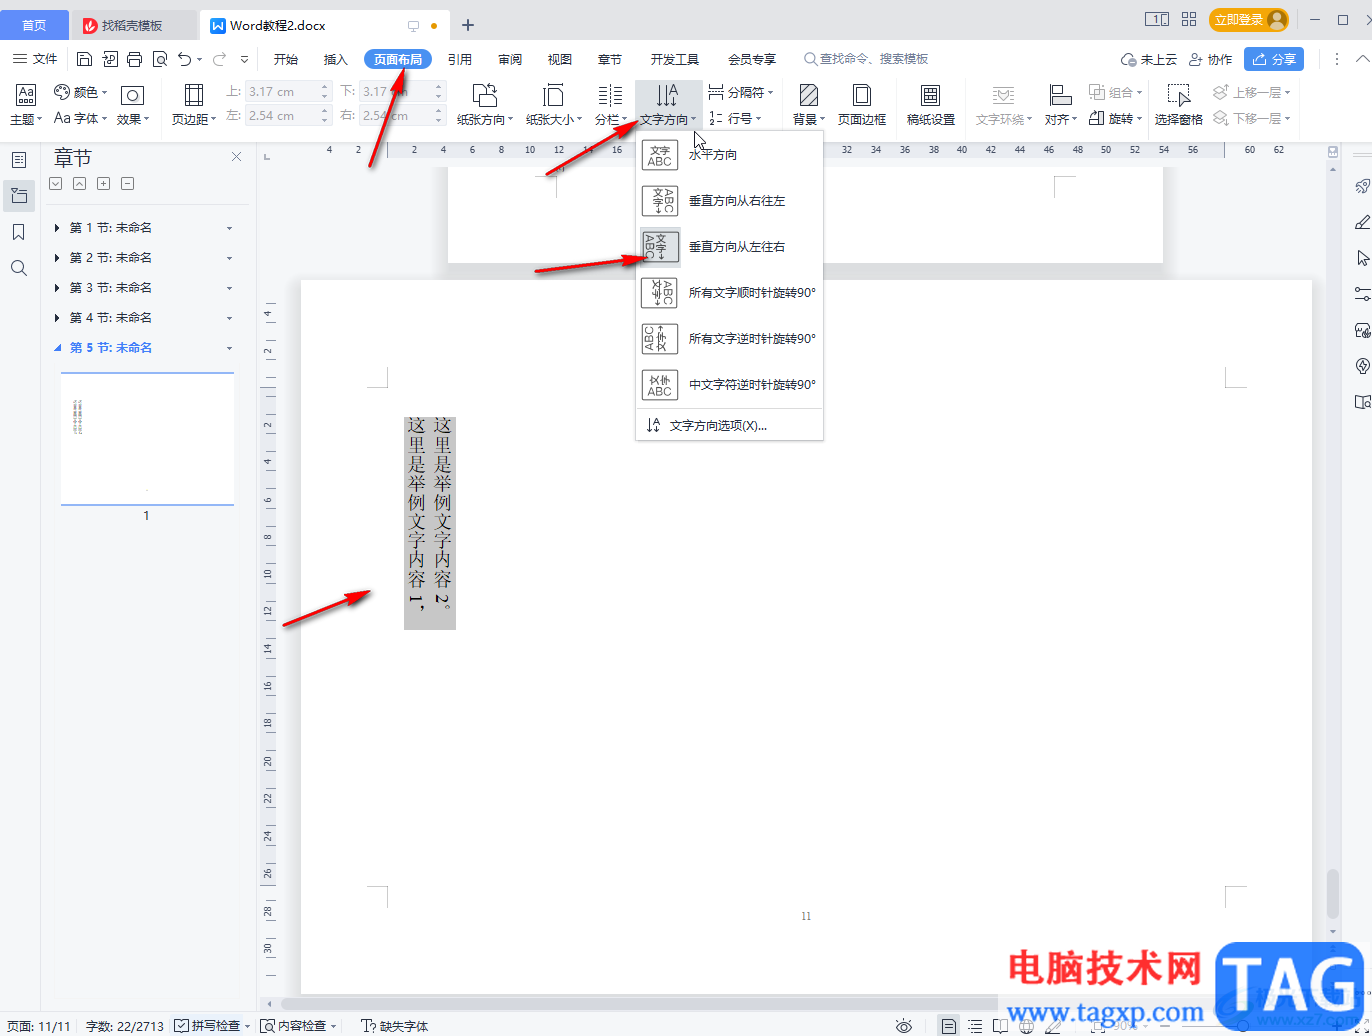
Task: Open the 旋转 rotate dropdown
Action: click(1115, 118)
